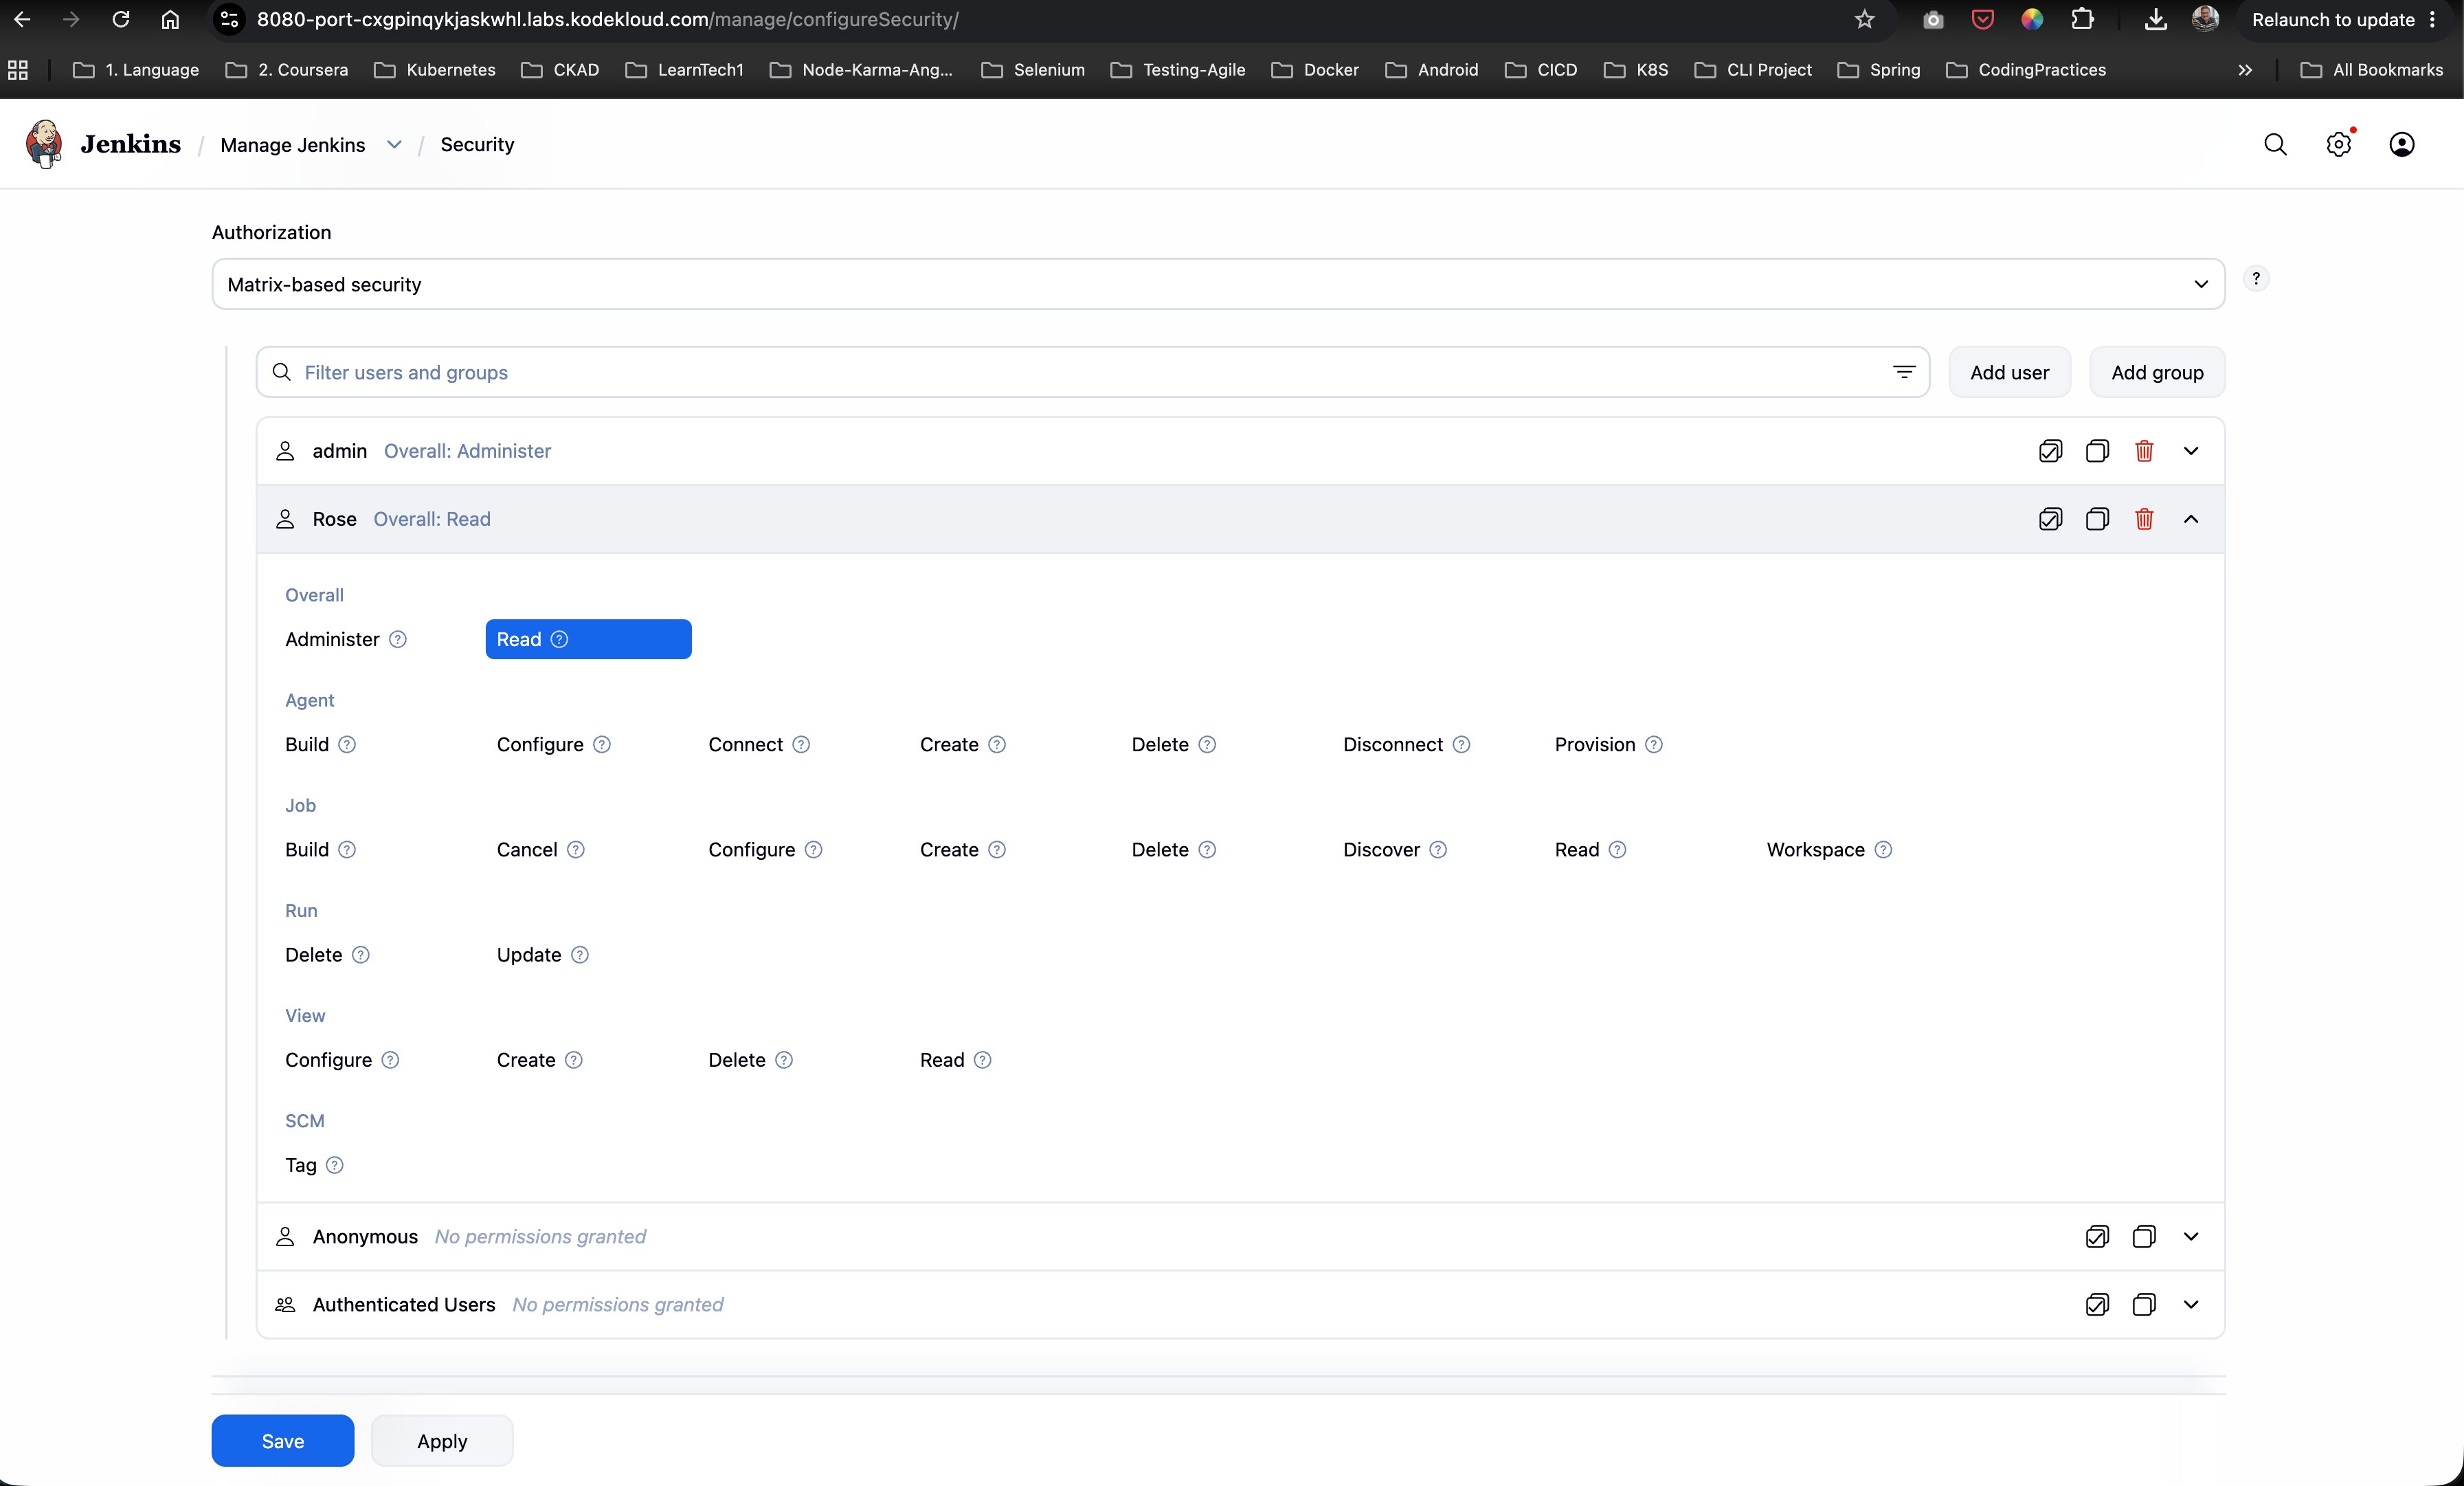Reload the browser page
The height and width of the screenshot is (1486, 2464).
(121, 19)
